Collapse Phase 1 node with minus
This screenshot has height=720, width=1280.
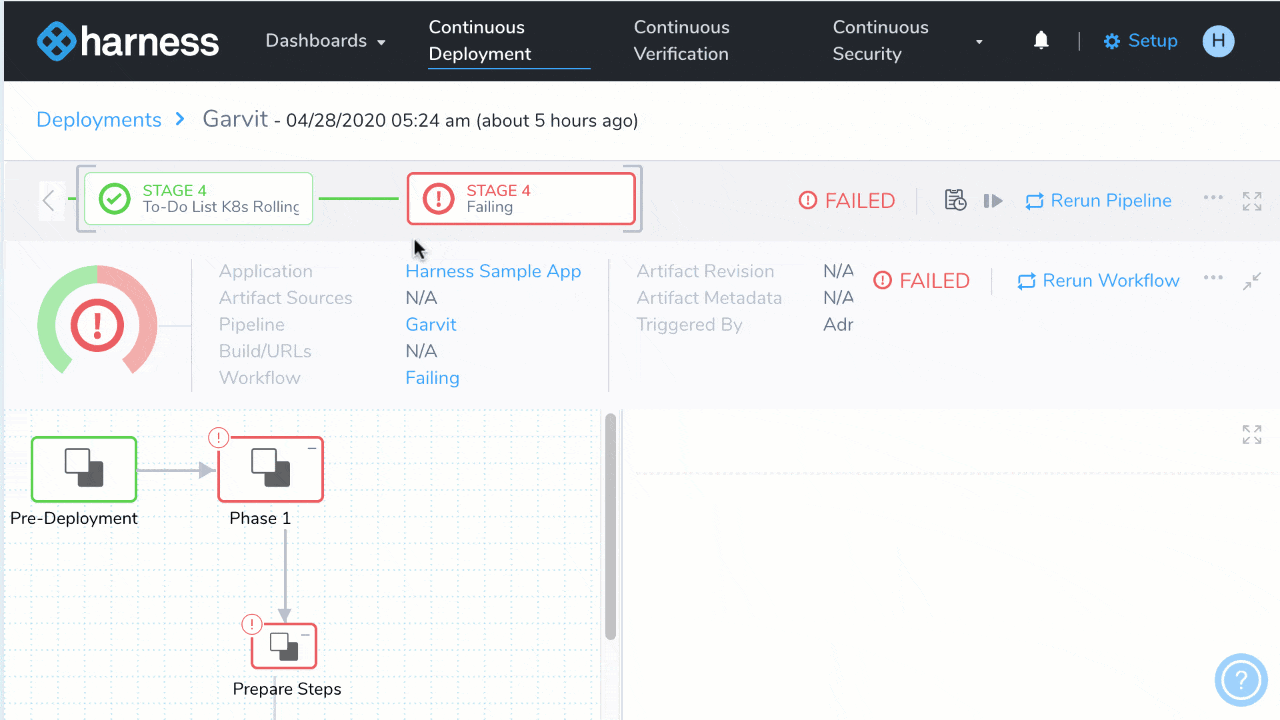pyautogui.click(x=312, y=449)
